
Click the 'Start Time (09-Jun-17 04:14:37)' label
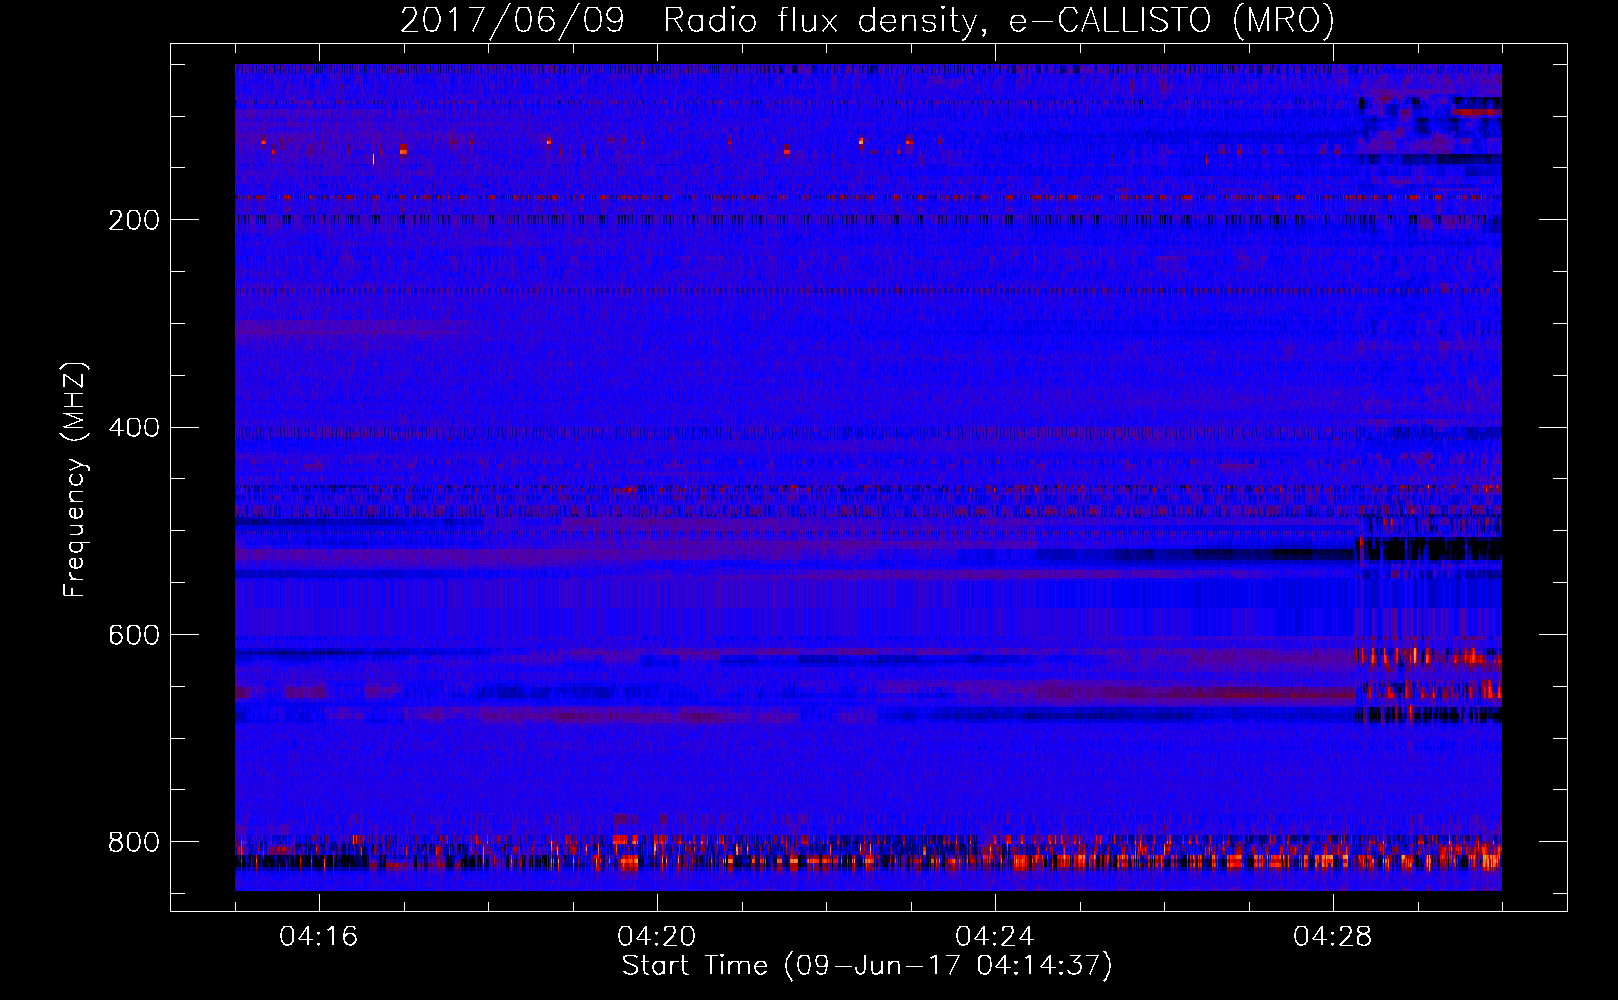[867, 966]
